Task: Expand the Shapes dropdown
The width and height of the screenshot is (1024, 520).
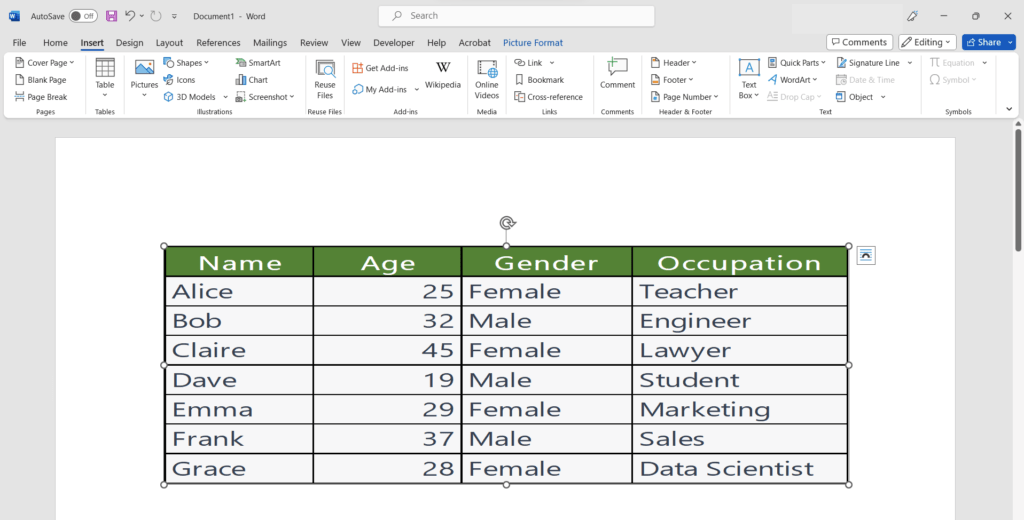Action: click(x=186, y=63)
